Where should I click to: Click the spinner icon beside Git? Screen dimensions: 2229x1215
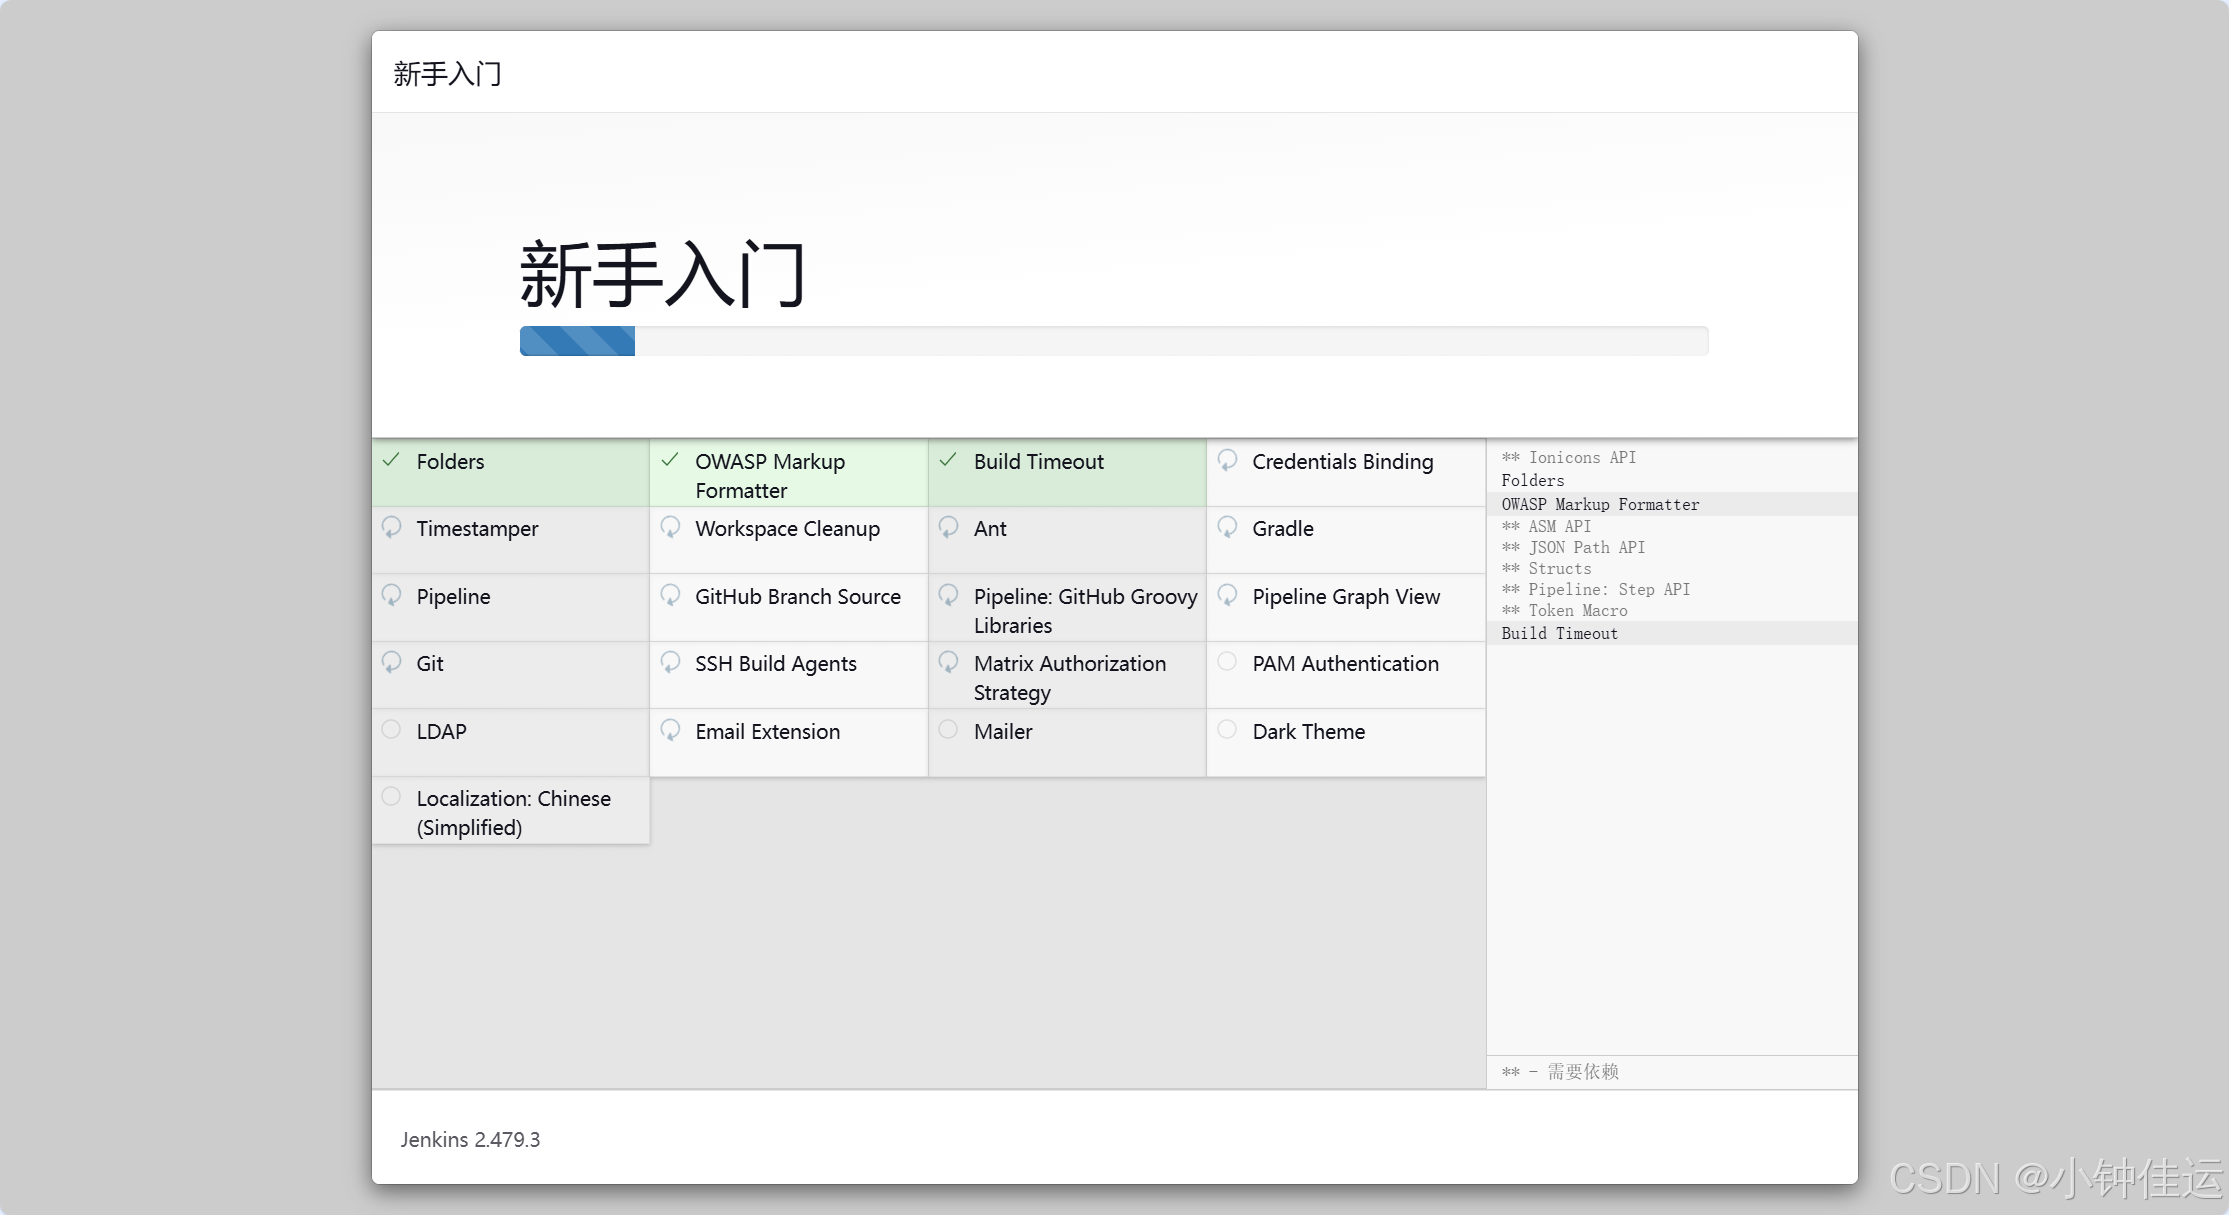coord(391,662)
